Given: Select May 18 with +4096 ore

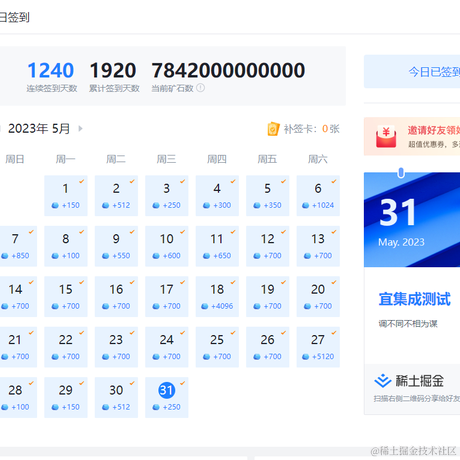Looking at the screenshot, I should (x=217, y=297).
